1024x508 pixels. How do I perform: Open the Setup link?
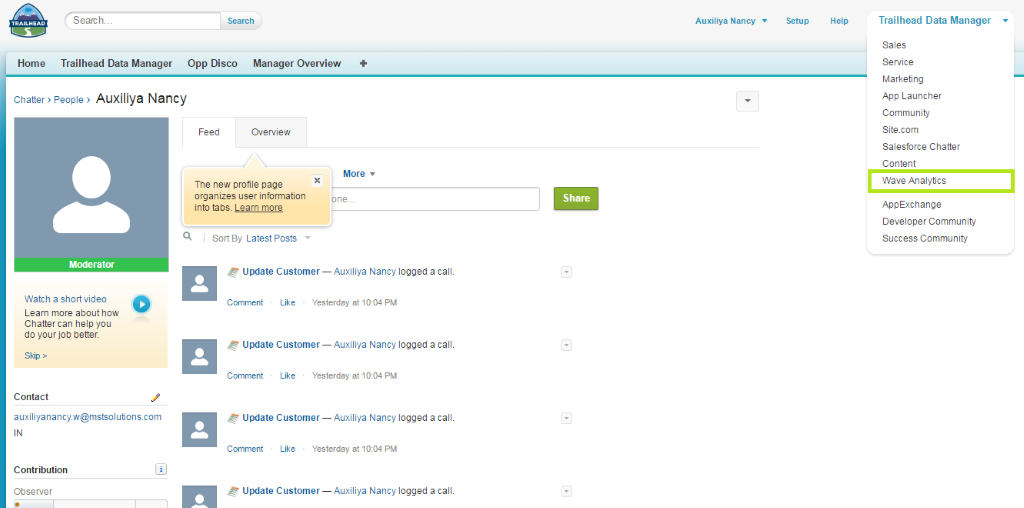click(797, 21)
